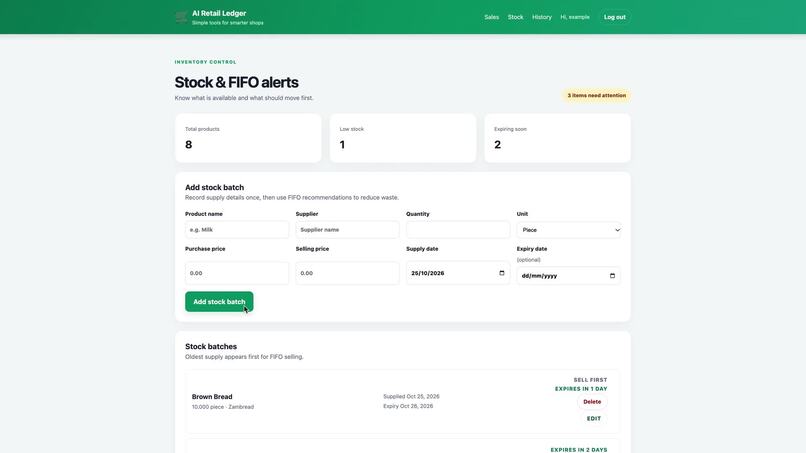Viewport: 806px width, 453px height.
Task: Click the AI Retail Ledger cart logo icon
Action: (x=181, y=17)
